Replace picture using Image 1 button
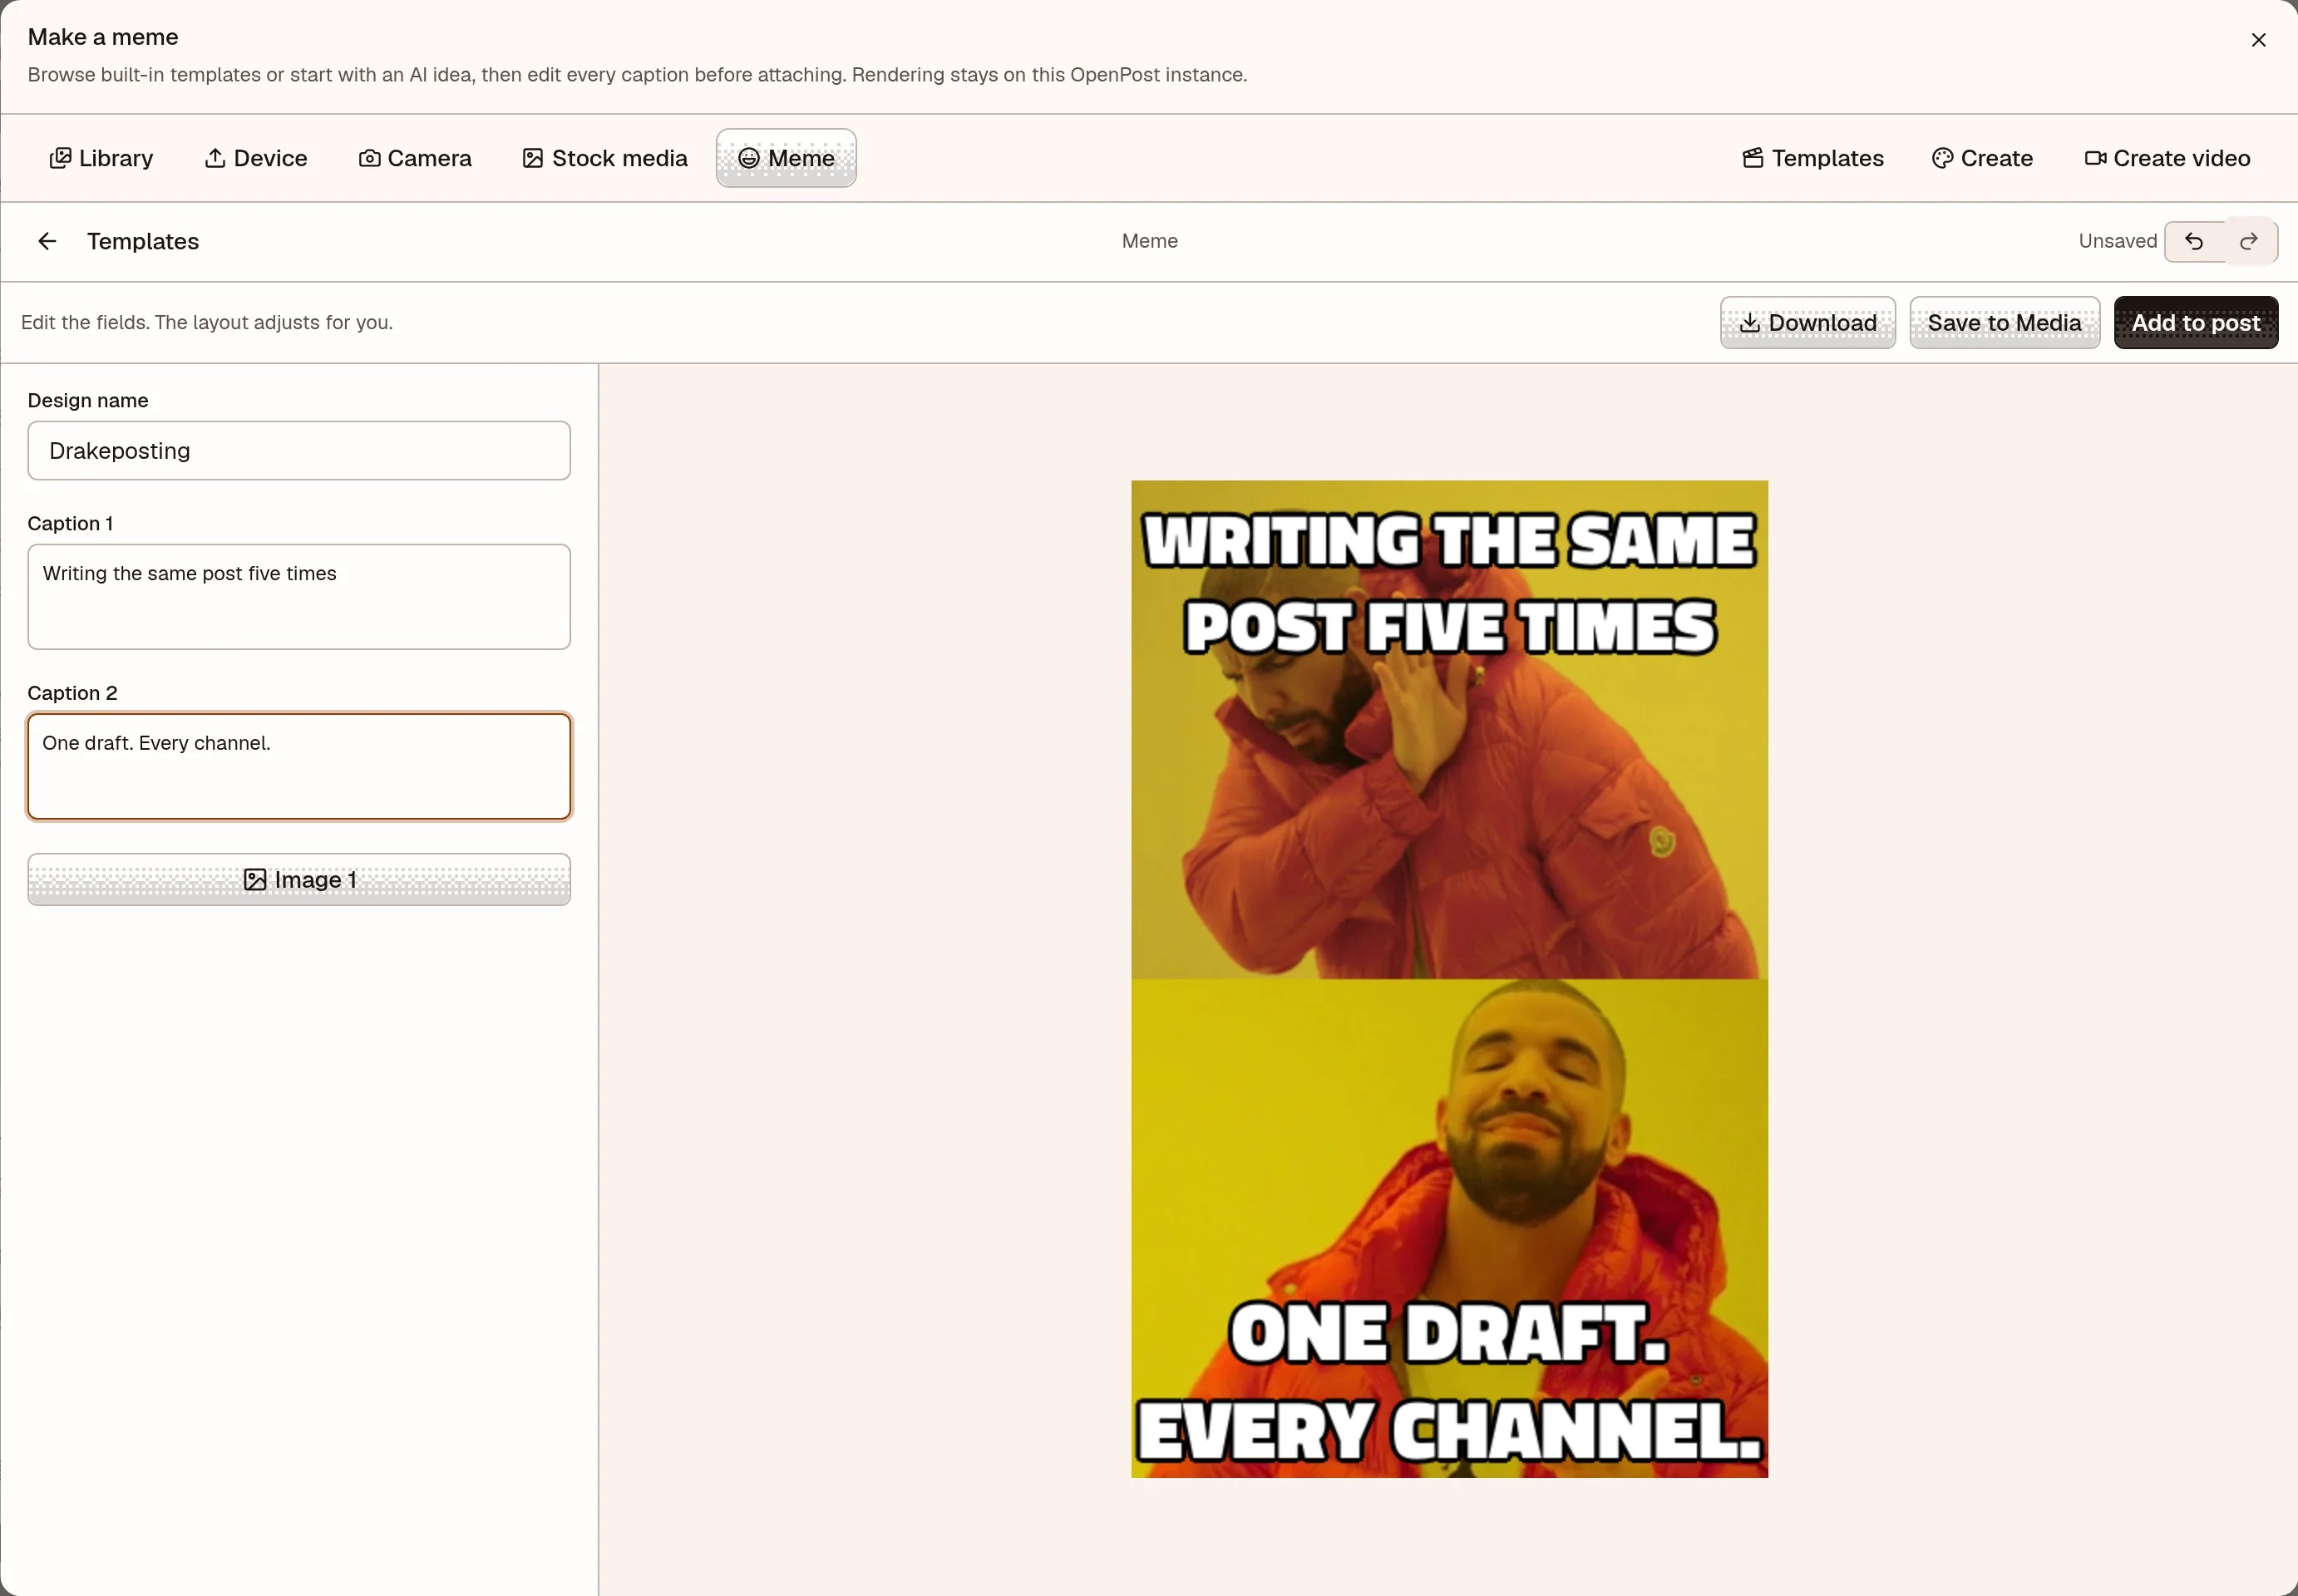Screen dimensions: 2298x1596 click(299, 879)
